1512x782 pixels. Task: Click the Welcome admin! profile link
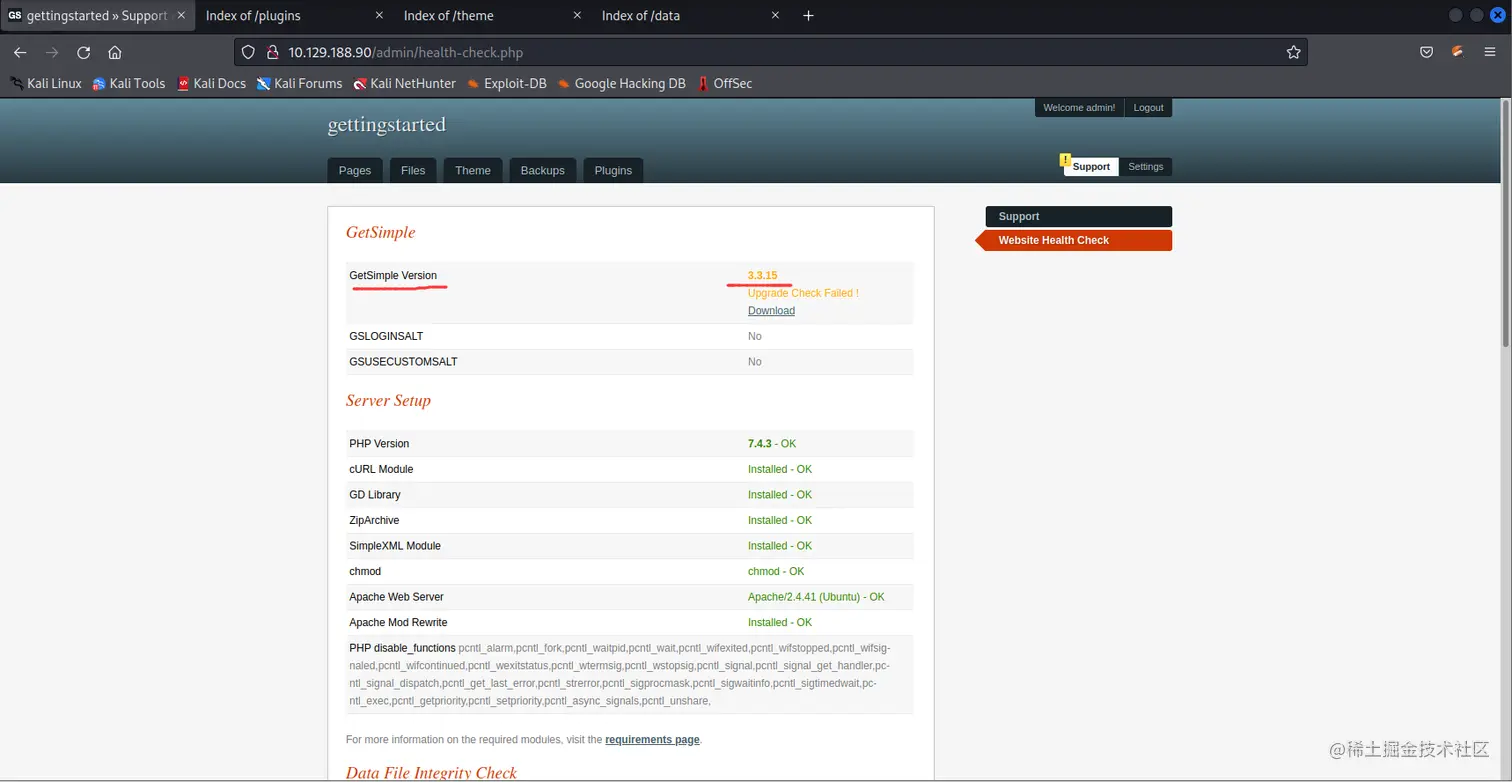1079,107
